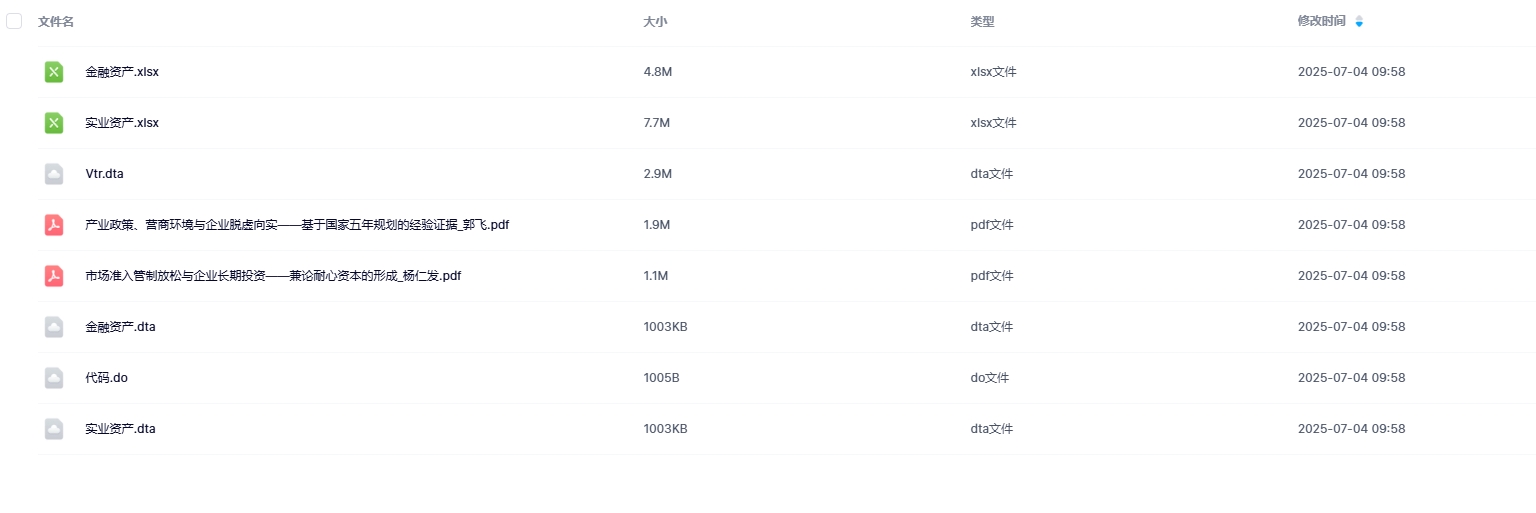Open 产业政策、营商环境与企业脱虚向实 PDF file
Image resolution: width=1536 pixels, height=513 pixels.
(x=297, y=225)
